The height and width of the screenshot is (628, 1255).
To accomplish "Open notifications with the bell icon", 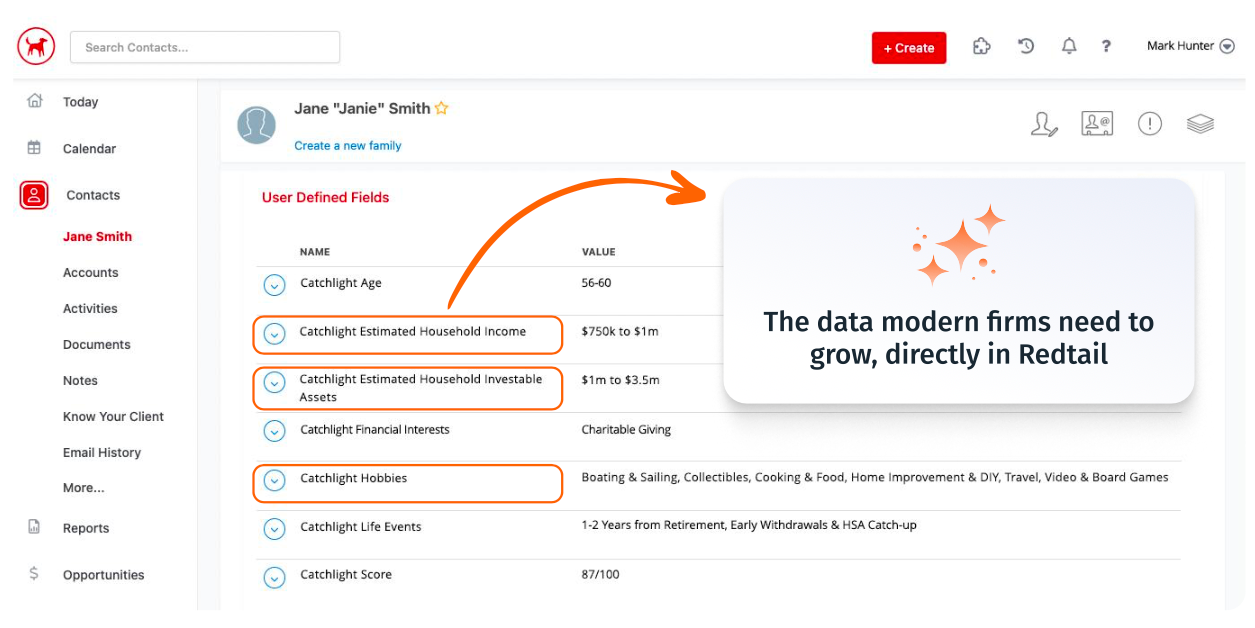I will click(x=1068, y=46).
